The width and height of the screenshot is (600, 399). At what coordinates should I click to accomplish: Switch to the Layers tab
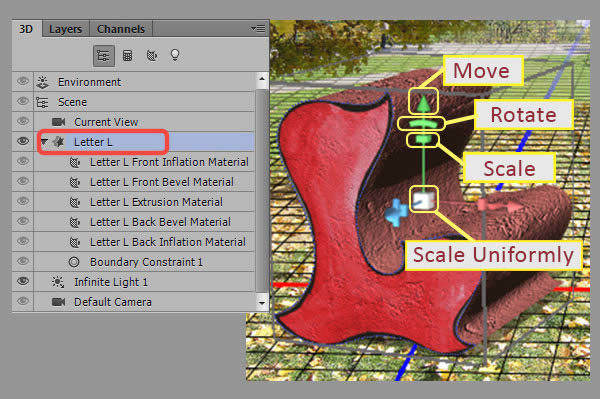point(65,29)
